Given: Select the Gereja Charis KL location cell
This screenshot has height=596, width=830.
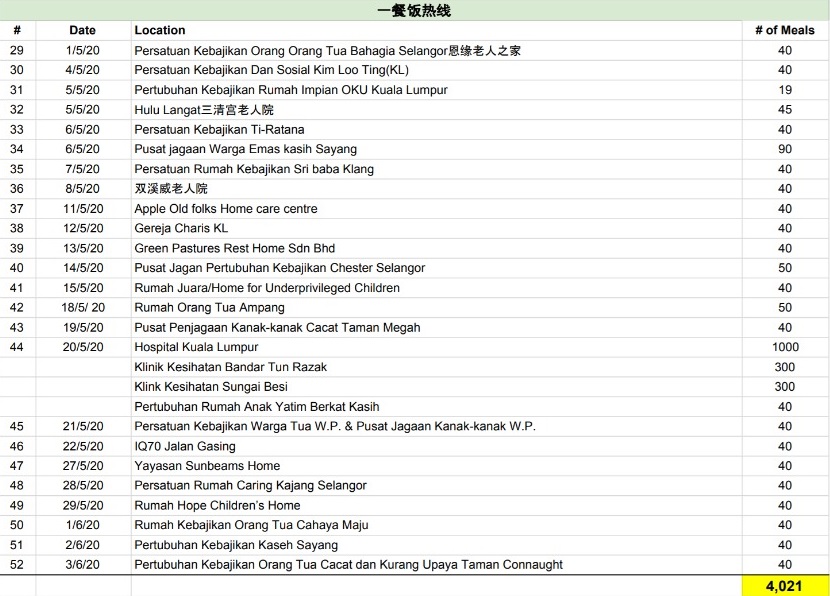Looking at the screenshot, I should pos(181,228).
